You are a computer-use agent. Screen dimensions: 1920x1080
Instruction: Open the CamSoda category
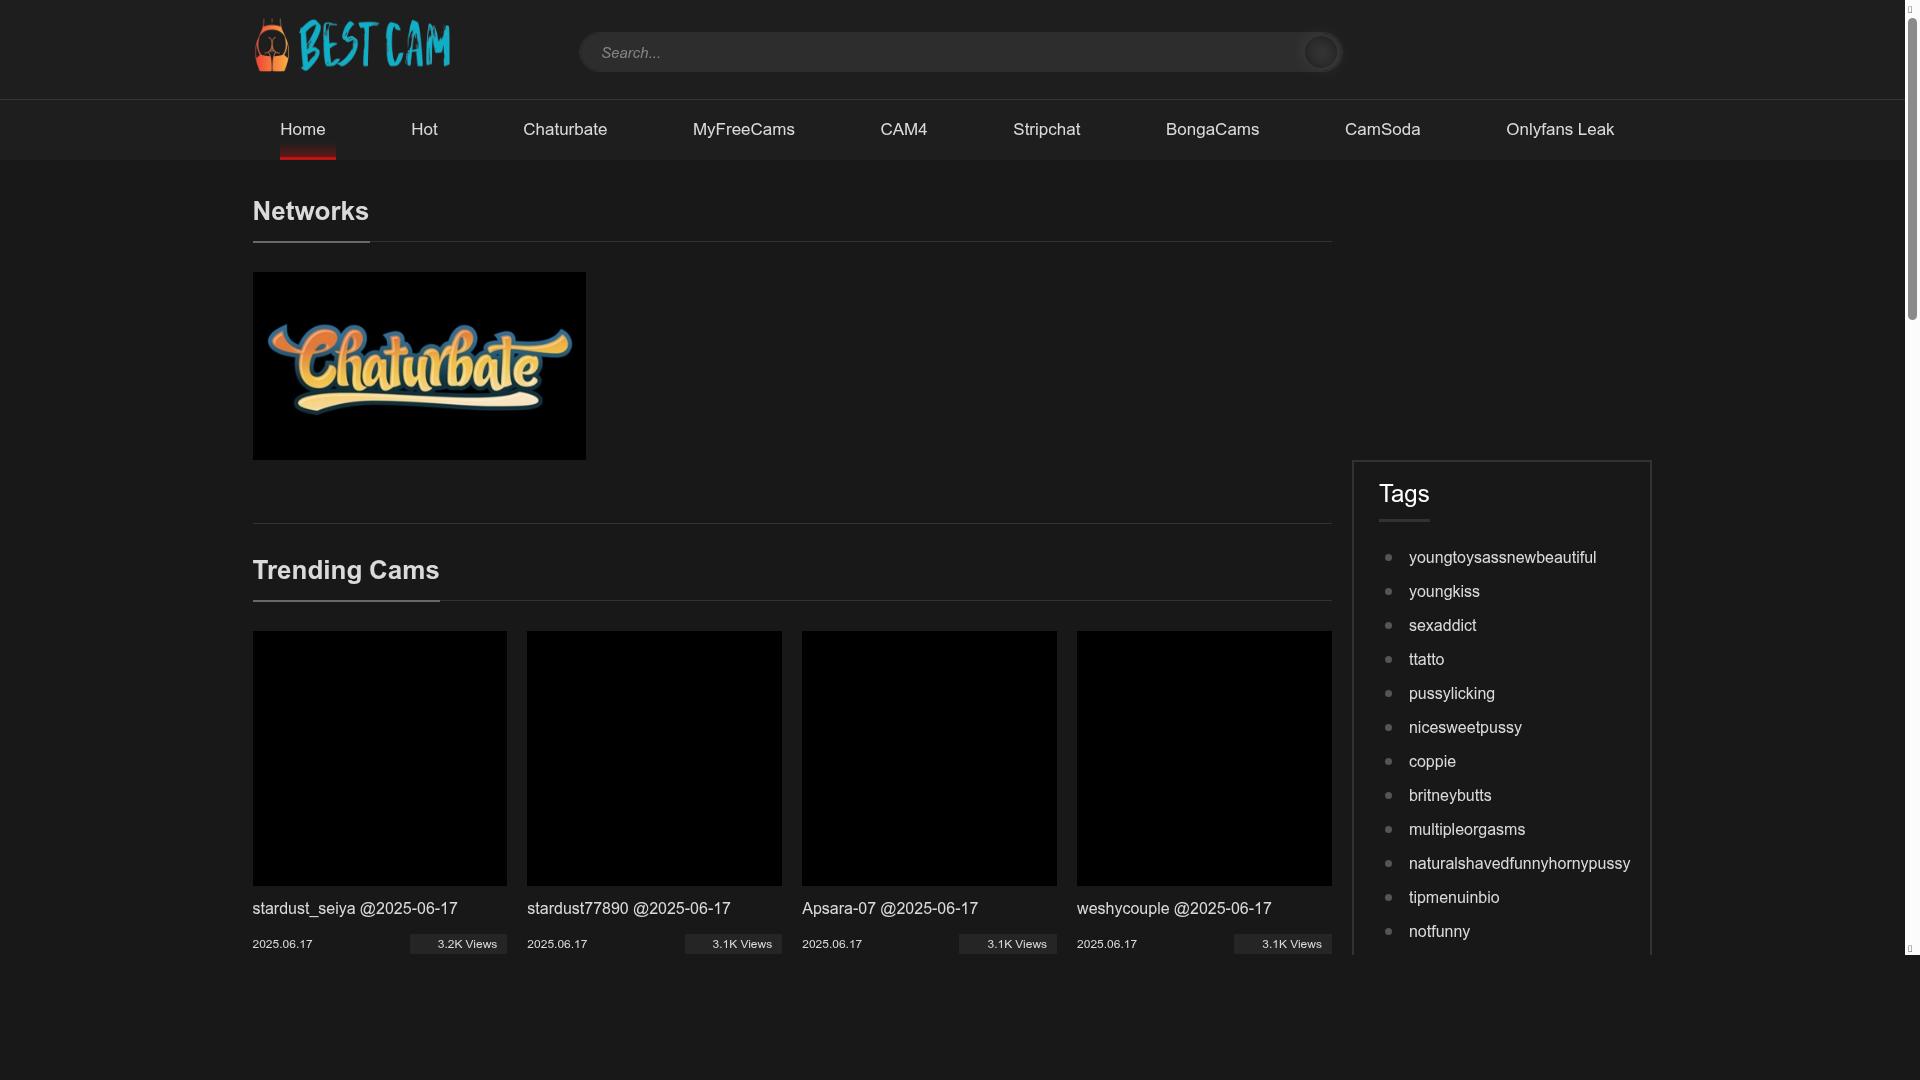1382,129
